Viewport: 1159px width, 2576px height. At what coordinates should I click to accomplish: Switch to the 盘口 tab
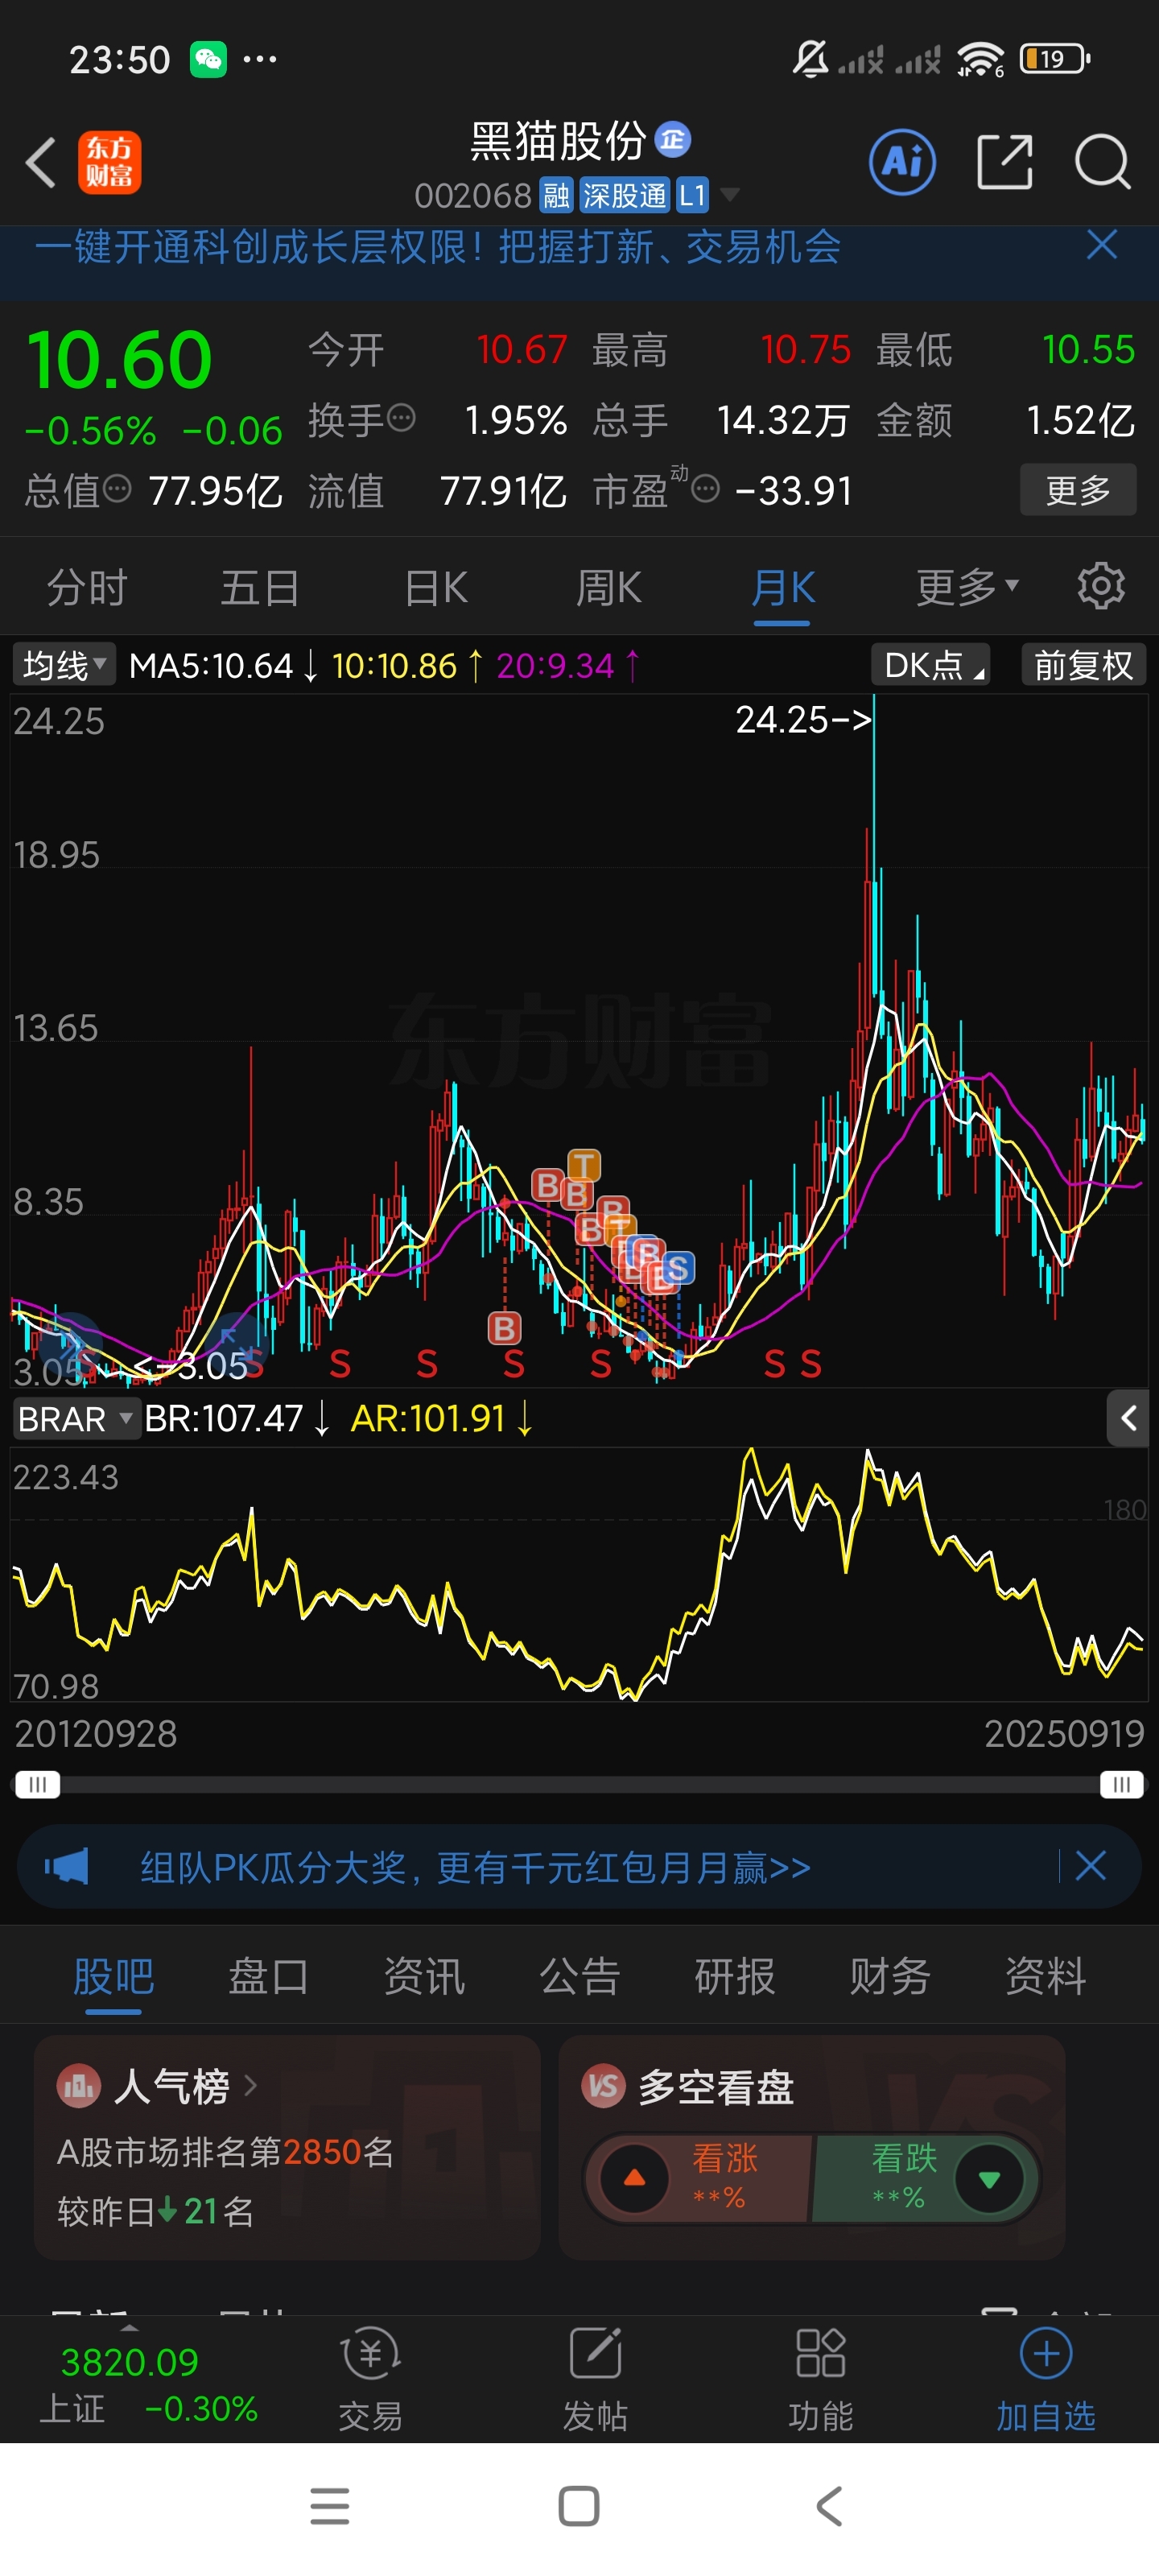pyautogui.click(x=268, y=1976)
